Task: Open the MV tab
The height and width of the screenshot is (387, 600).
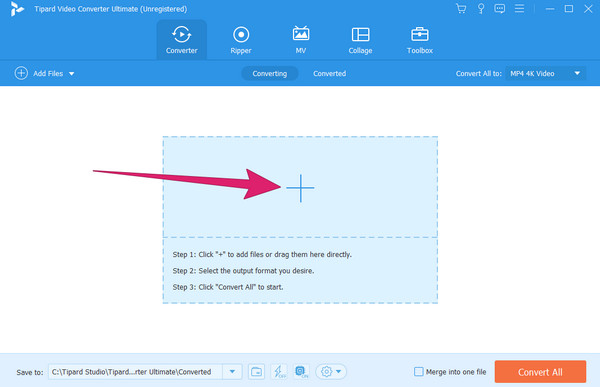Action: point(301,40)
